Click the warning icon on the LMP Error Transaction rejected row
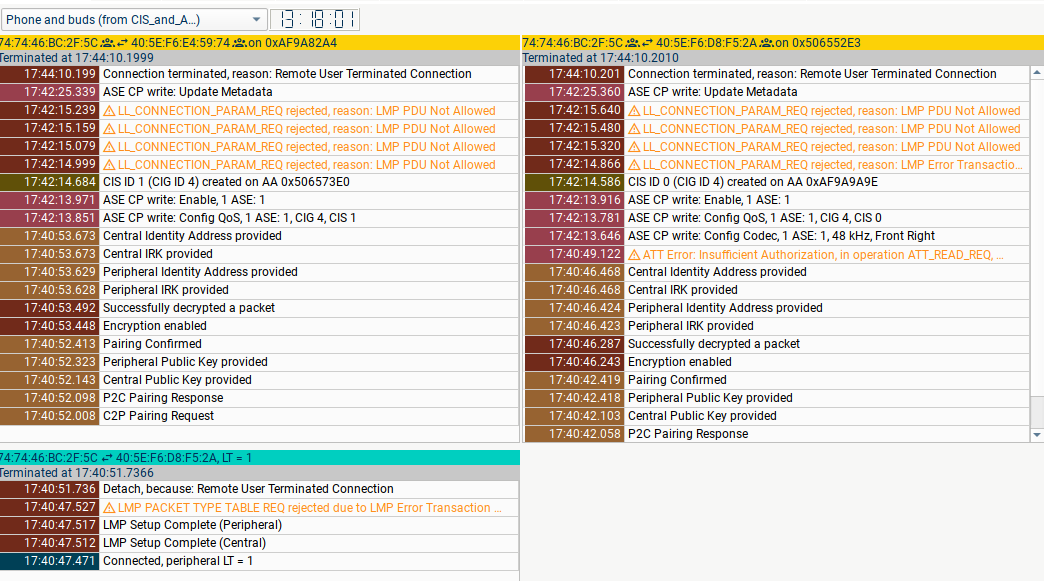This screenshot has width=1044, height=581. (x=633, y=164)
